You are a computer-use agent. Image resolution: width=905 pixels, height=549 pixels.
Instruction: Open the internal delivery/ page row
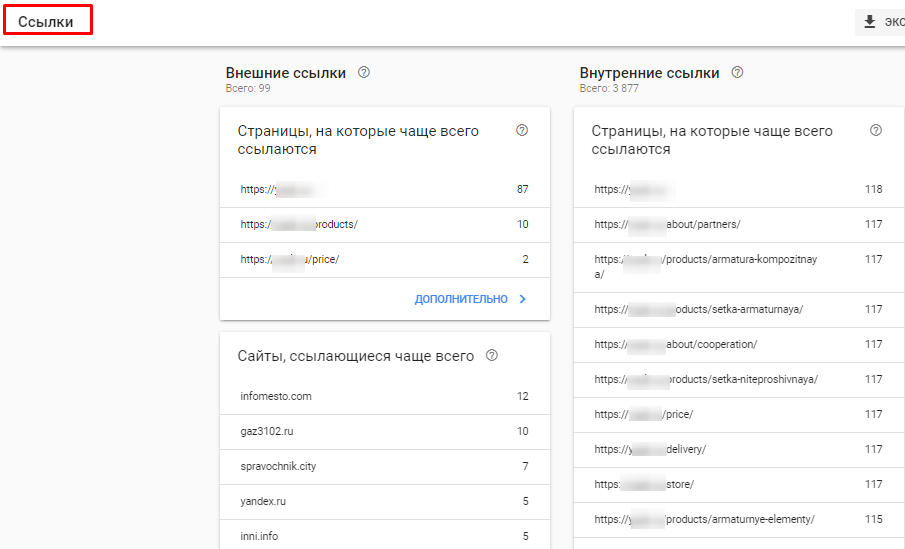[x=650, y=449]
